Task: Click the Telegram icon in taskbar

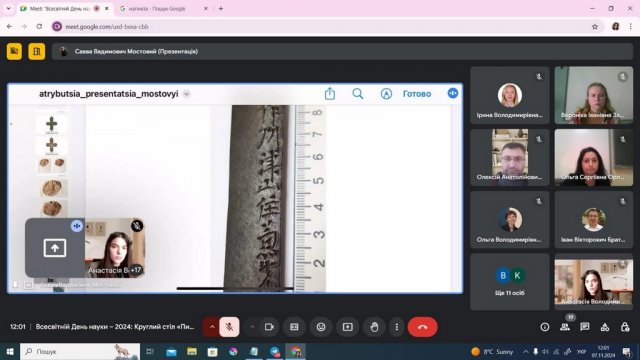Action: tap(275, 351)
